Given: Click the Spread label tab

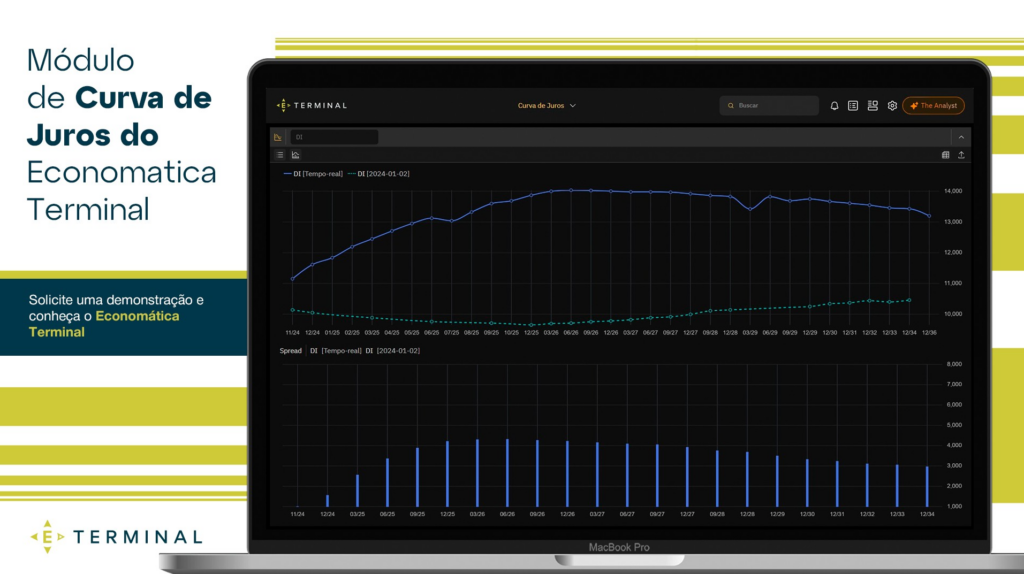Looking at the screenshot, I should [x=291, y=351].
